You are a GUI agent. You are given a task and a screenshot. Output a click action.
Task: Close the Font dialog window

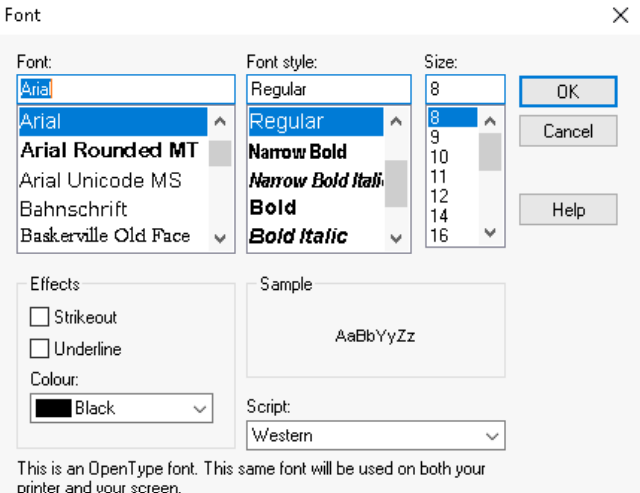(x=619, y=16)
